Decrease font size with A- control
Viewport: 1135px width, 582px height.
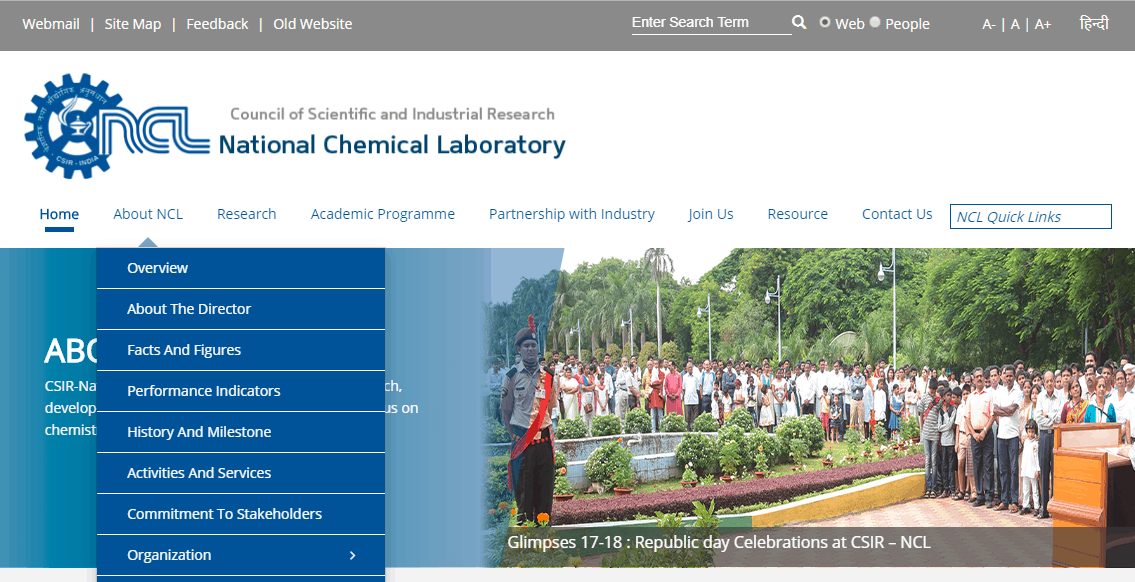point(988,24)
